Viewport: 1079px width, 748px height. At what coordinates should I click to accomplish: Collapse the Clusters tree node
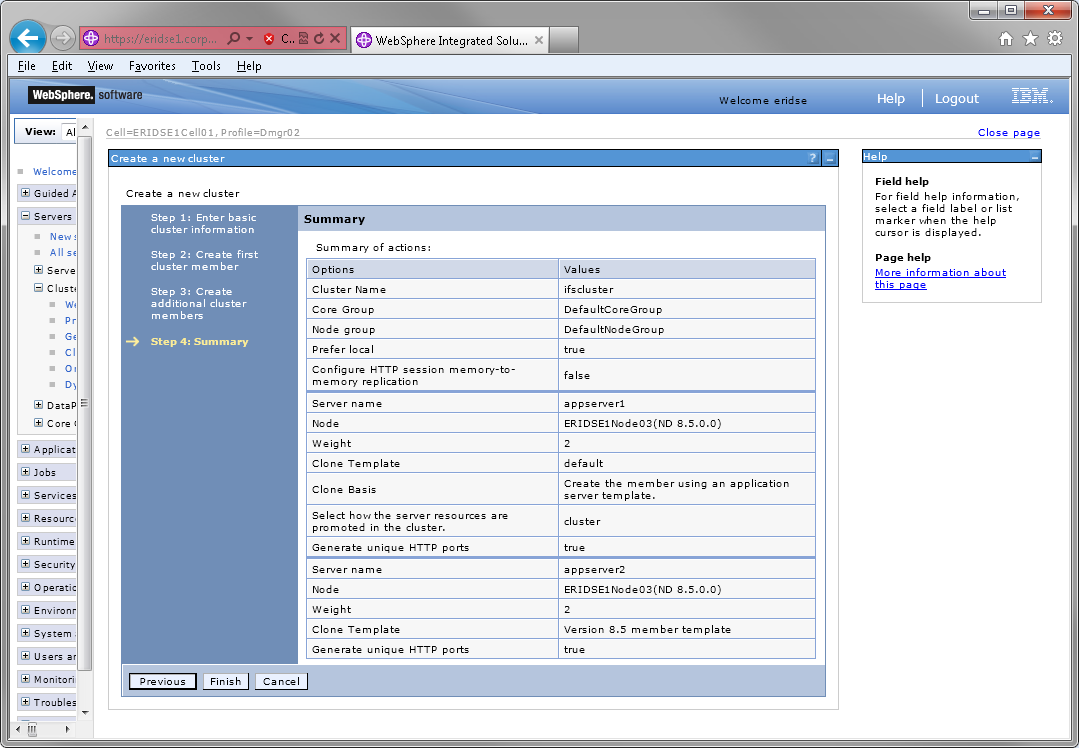tap(39, 288)
